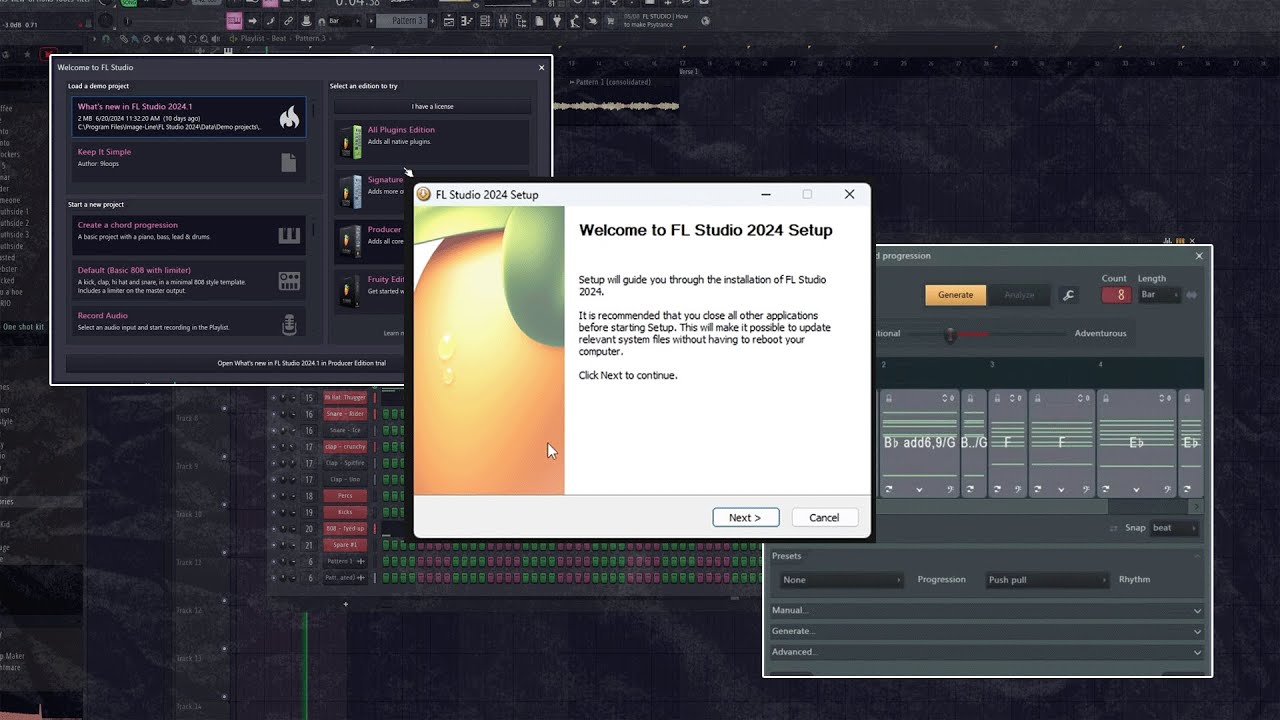Cancel the FL Studio 2024 Setup wizard
The image size is (1280, 720).
click(x=824, y=517)
